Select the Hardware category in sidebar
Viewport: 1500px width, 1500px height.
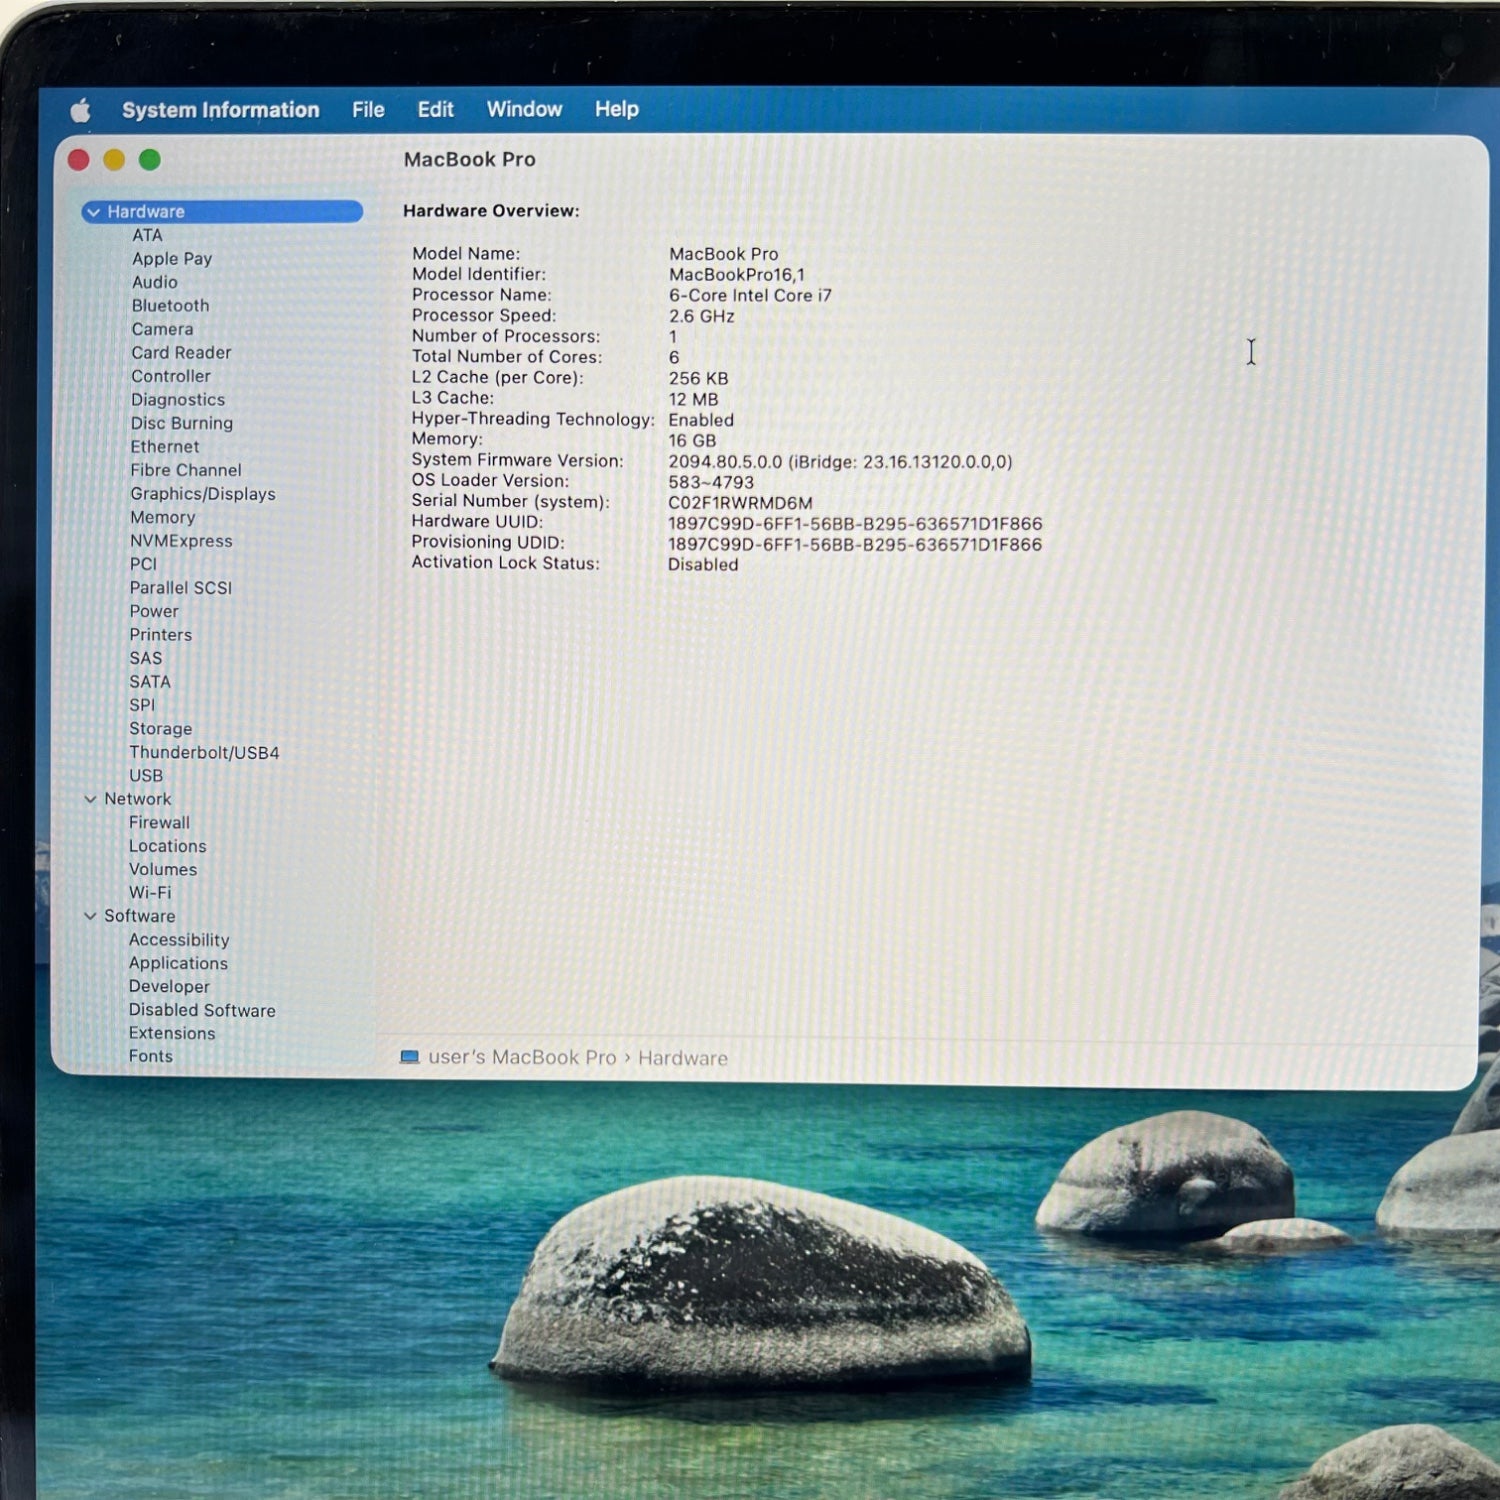[222, 212]
